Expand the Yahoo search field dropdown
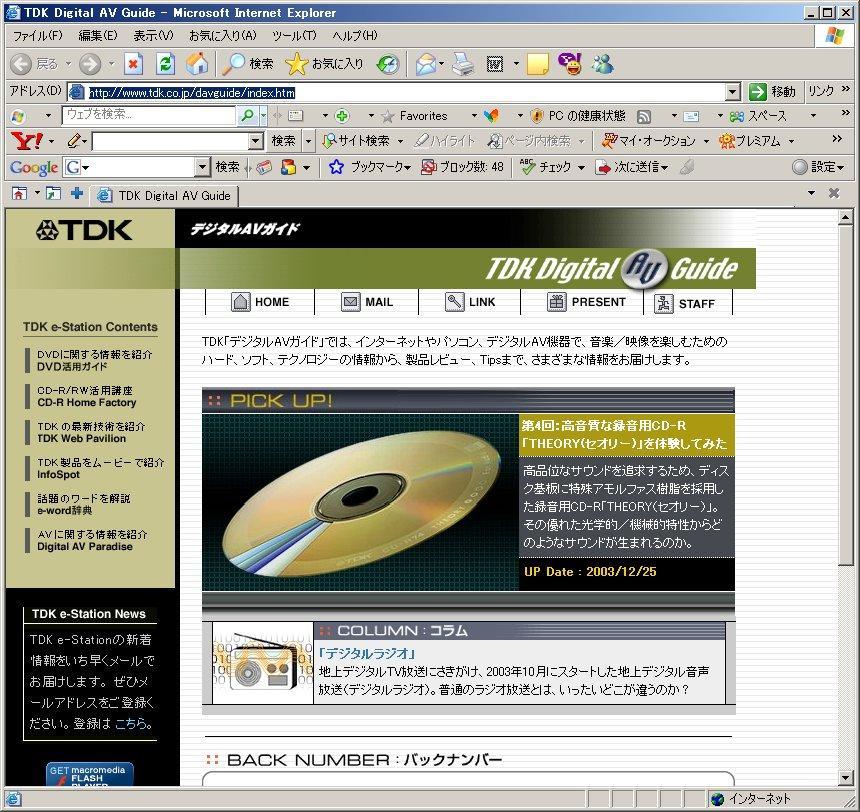This screenshot has height=812, width=860. coord(255,141)
